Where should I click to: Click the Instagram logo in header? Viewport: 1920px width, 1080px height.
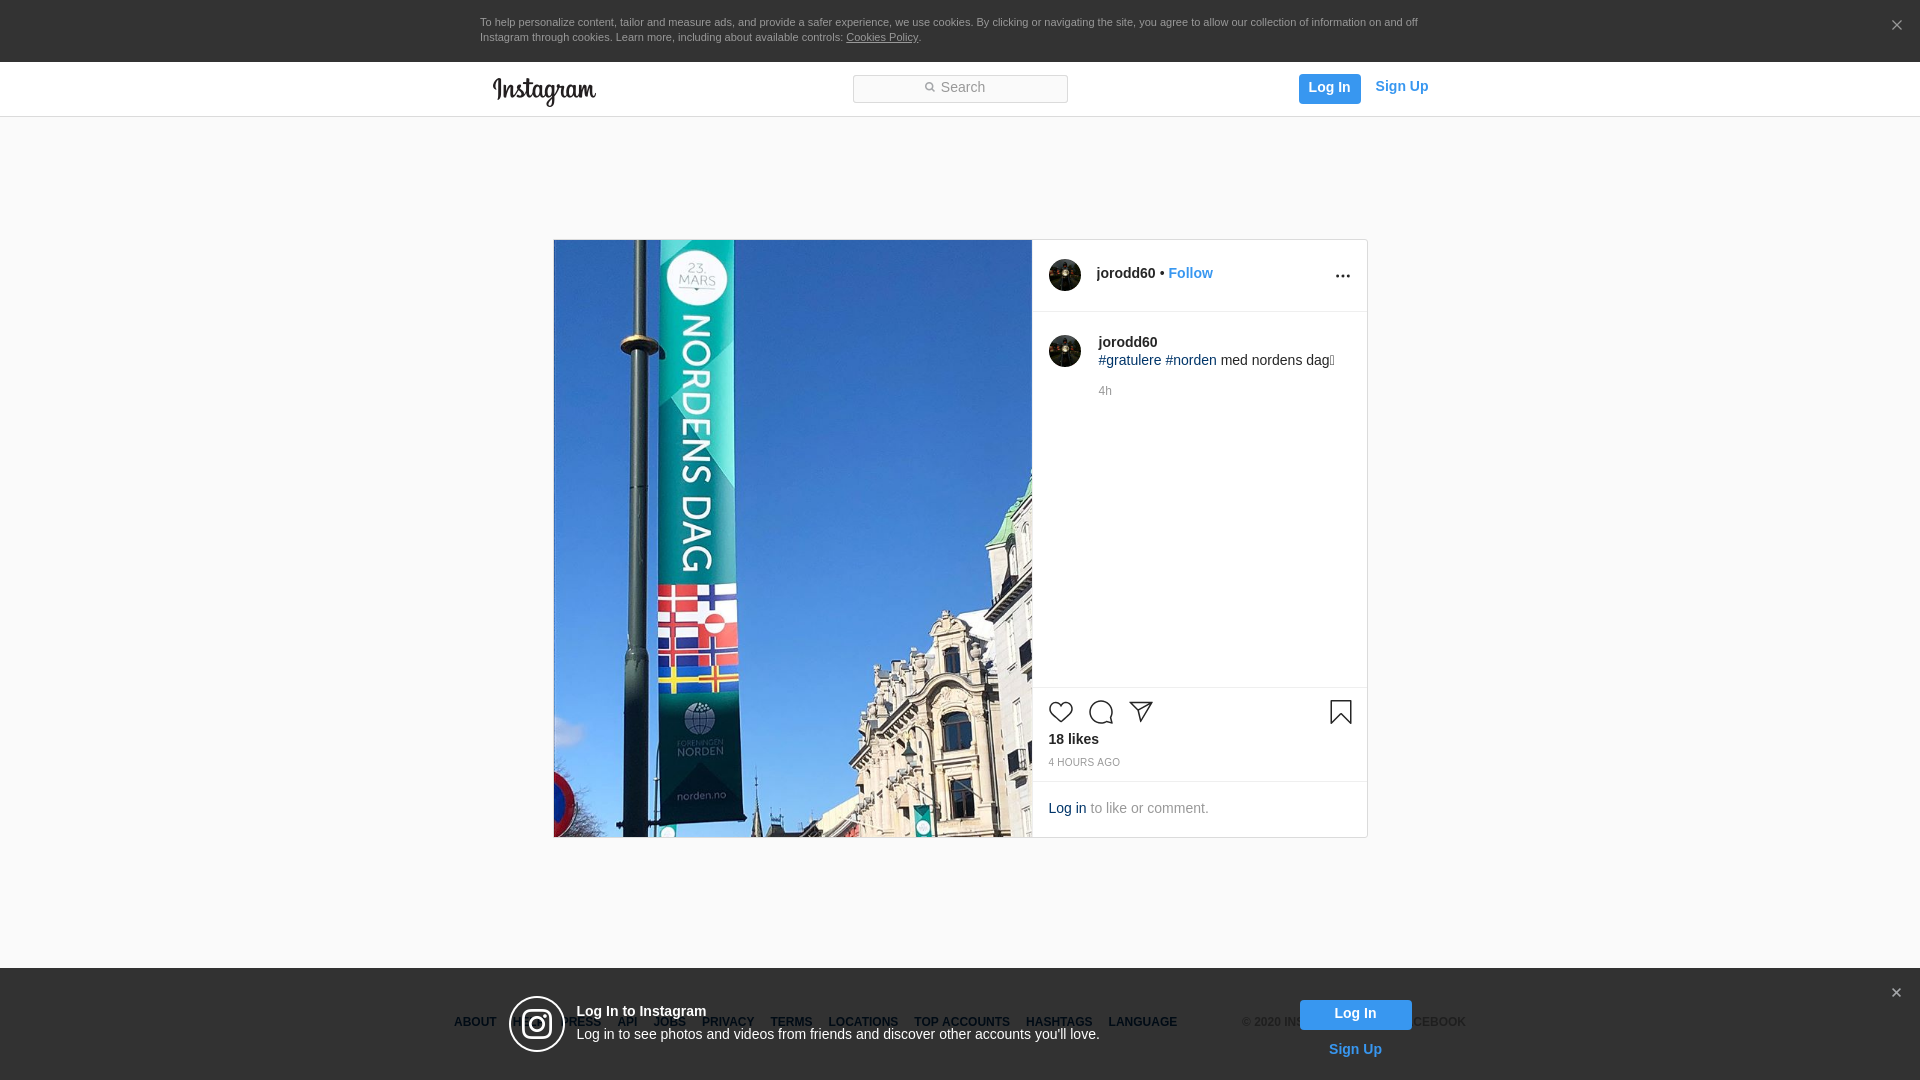click(544, 91)
